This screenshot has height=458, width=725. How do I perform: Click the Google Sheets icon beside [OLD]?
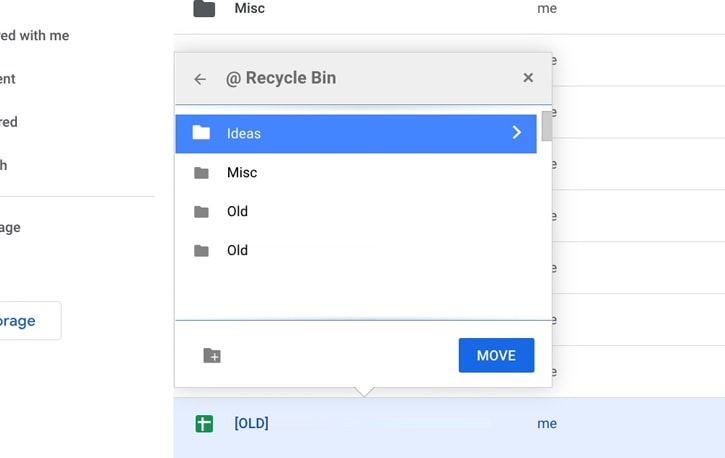point(204,423)
